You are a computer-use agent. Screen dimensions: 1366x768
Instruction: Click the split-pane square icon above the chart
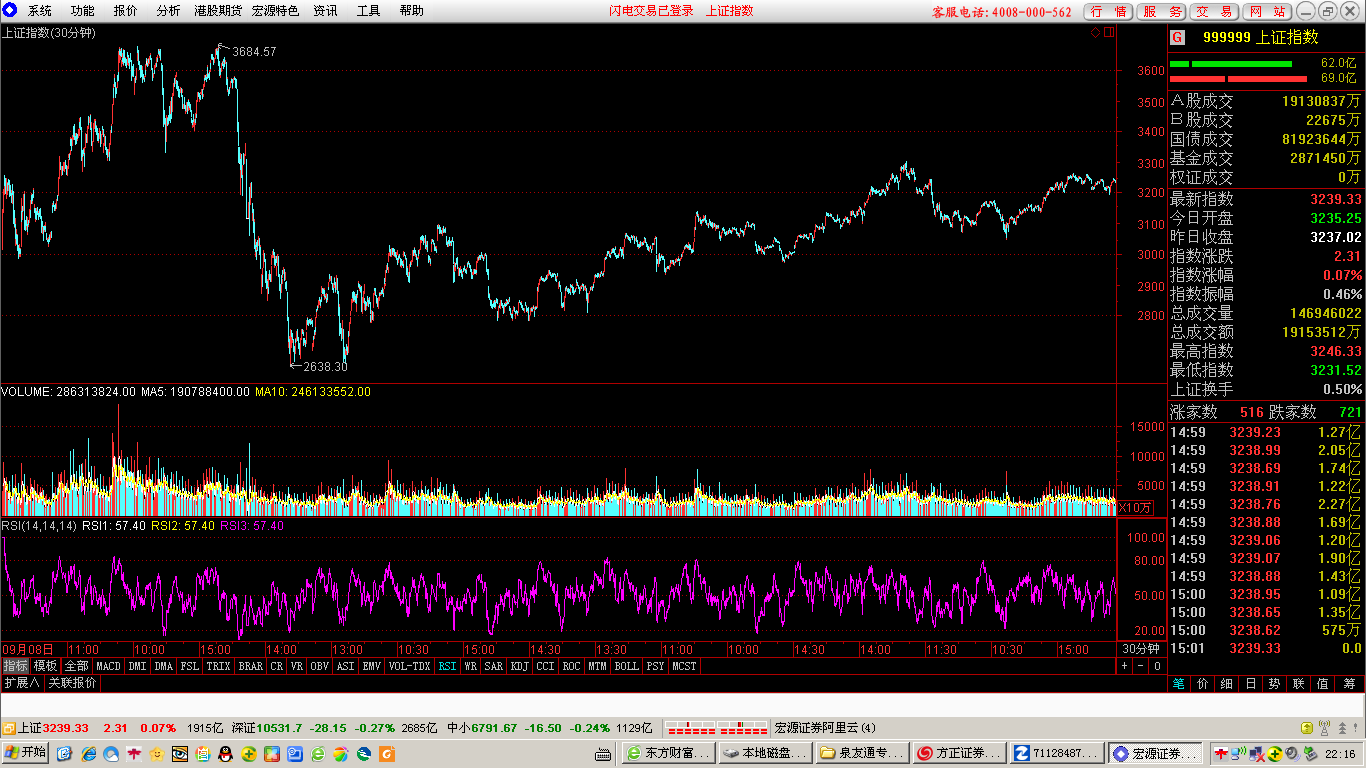(x=1108, y=33)
